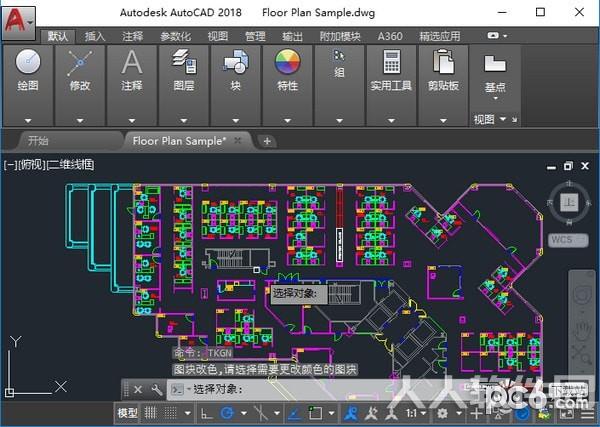The image size is (600, 427).
Task: Click the clean screen status icon
Action: pyautogui.click(x=567, y=414)
